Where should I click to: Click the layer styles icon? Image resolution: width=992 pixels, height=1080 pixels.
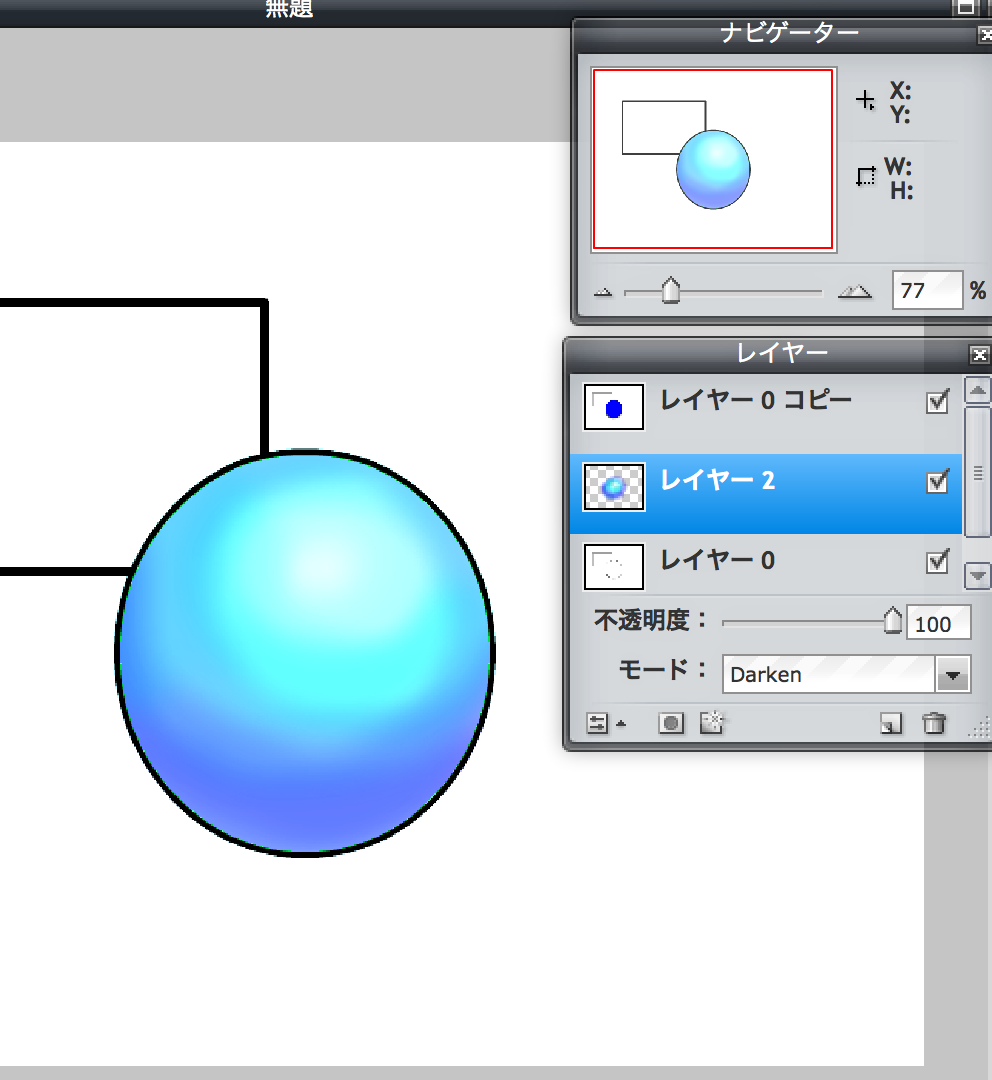(712, 723)
